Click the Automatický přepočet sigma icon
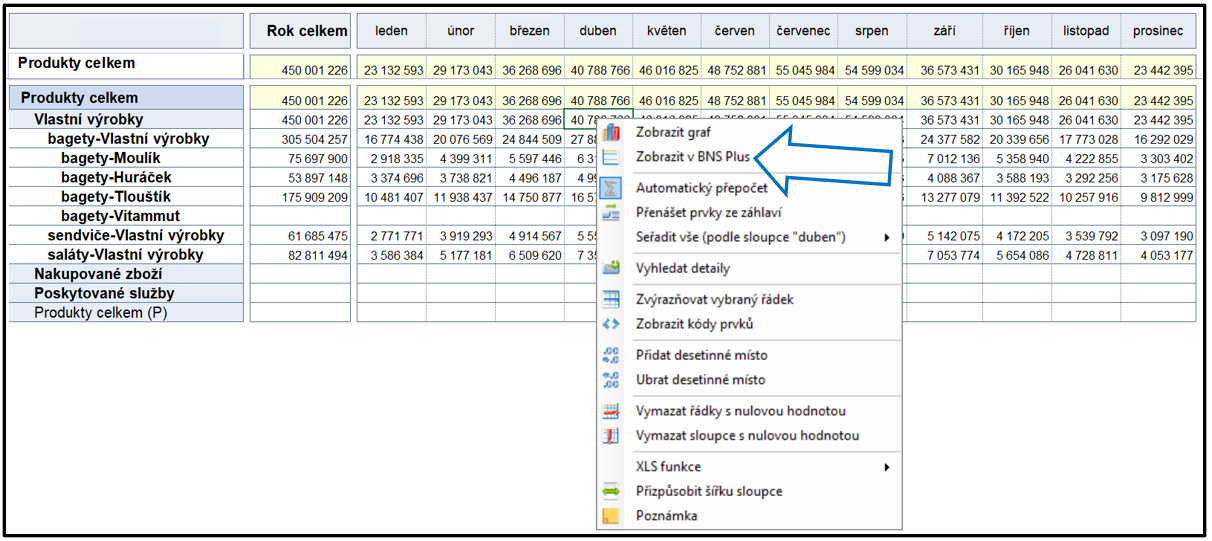 click(612, 188)
